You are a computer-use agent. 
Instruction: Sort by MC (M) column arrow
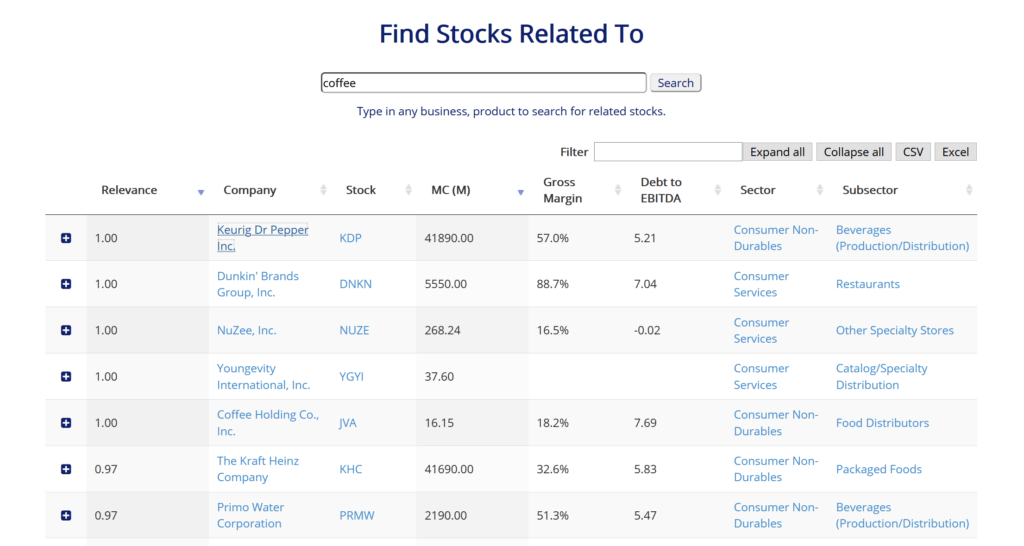(x=520, y=192)
